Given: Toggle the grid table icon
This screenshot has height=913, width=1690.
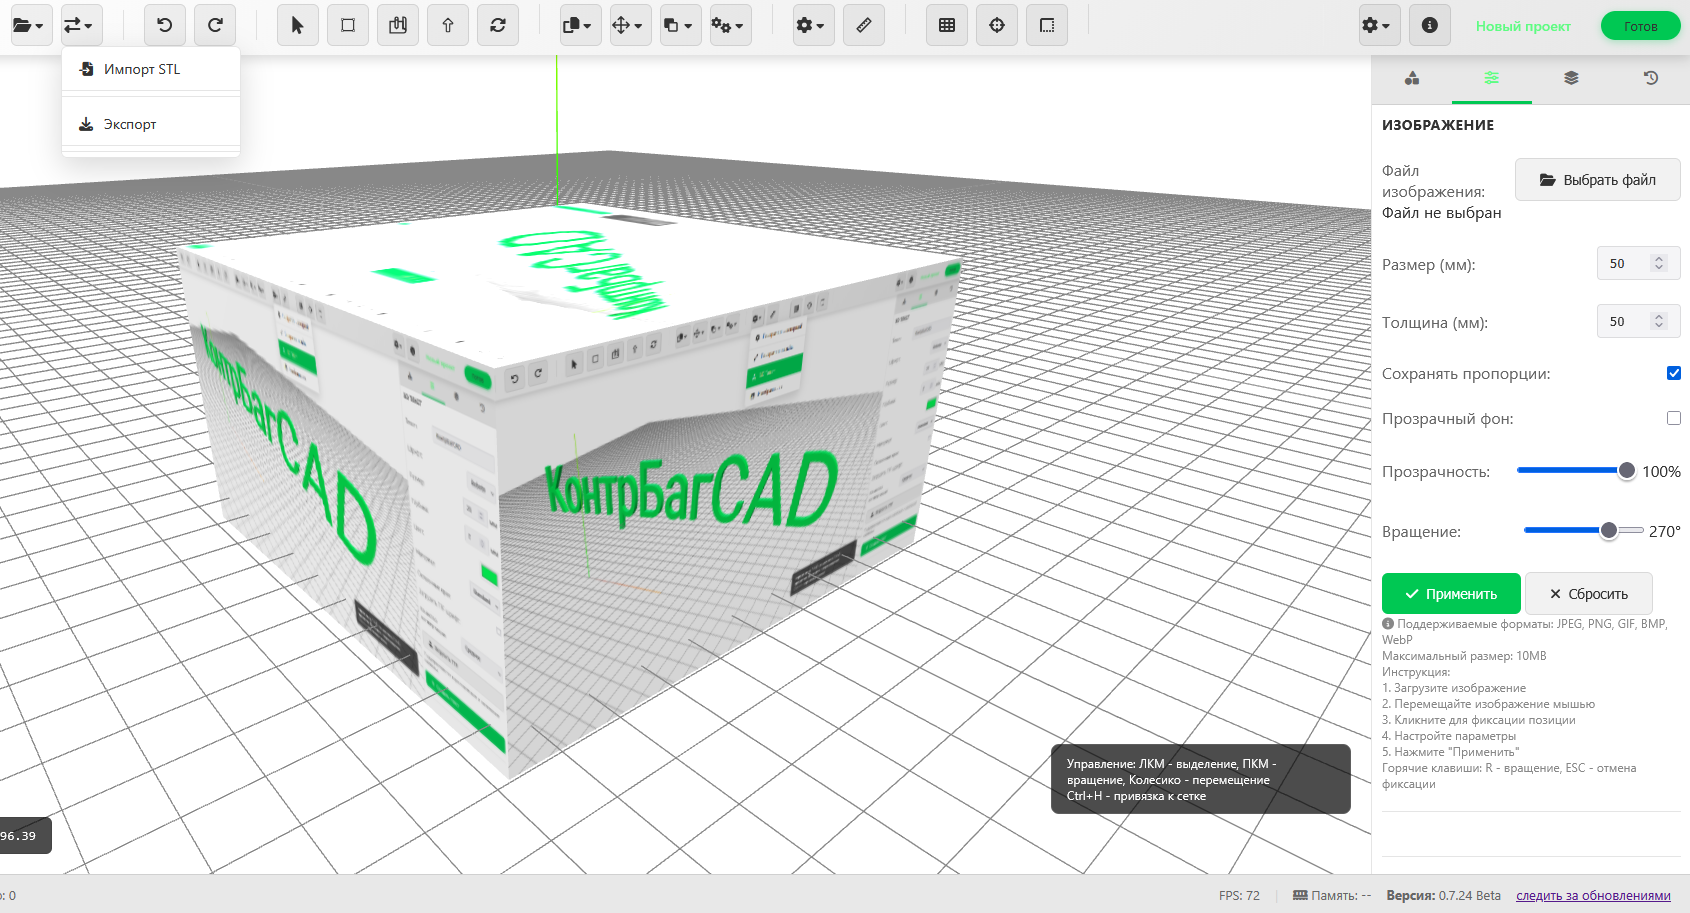Looking at the screenshot, I should pos(947,26).
